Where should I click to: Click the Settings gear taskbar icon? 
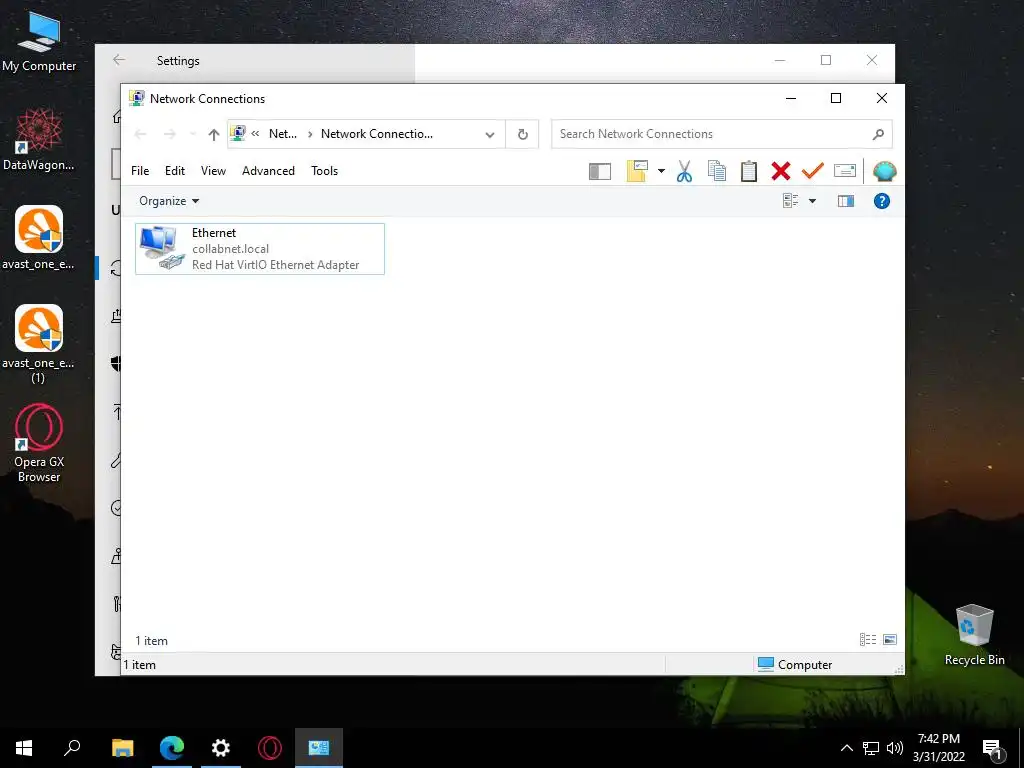click(x=221, y=748)
